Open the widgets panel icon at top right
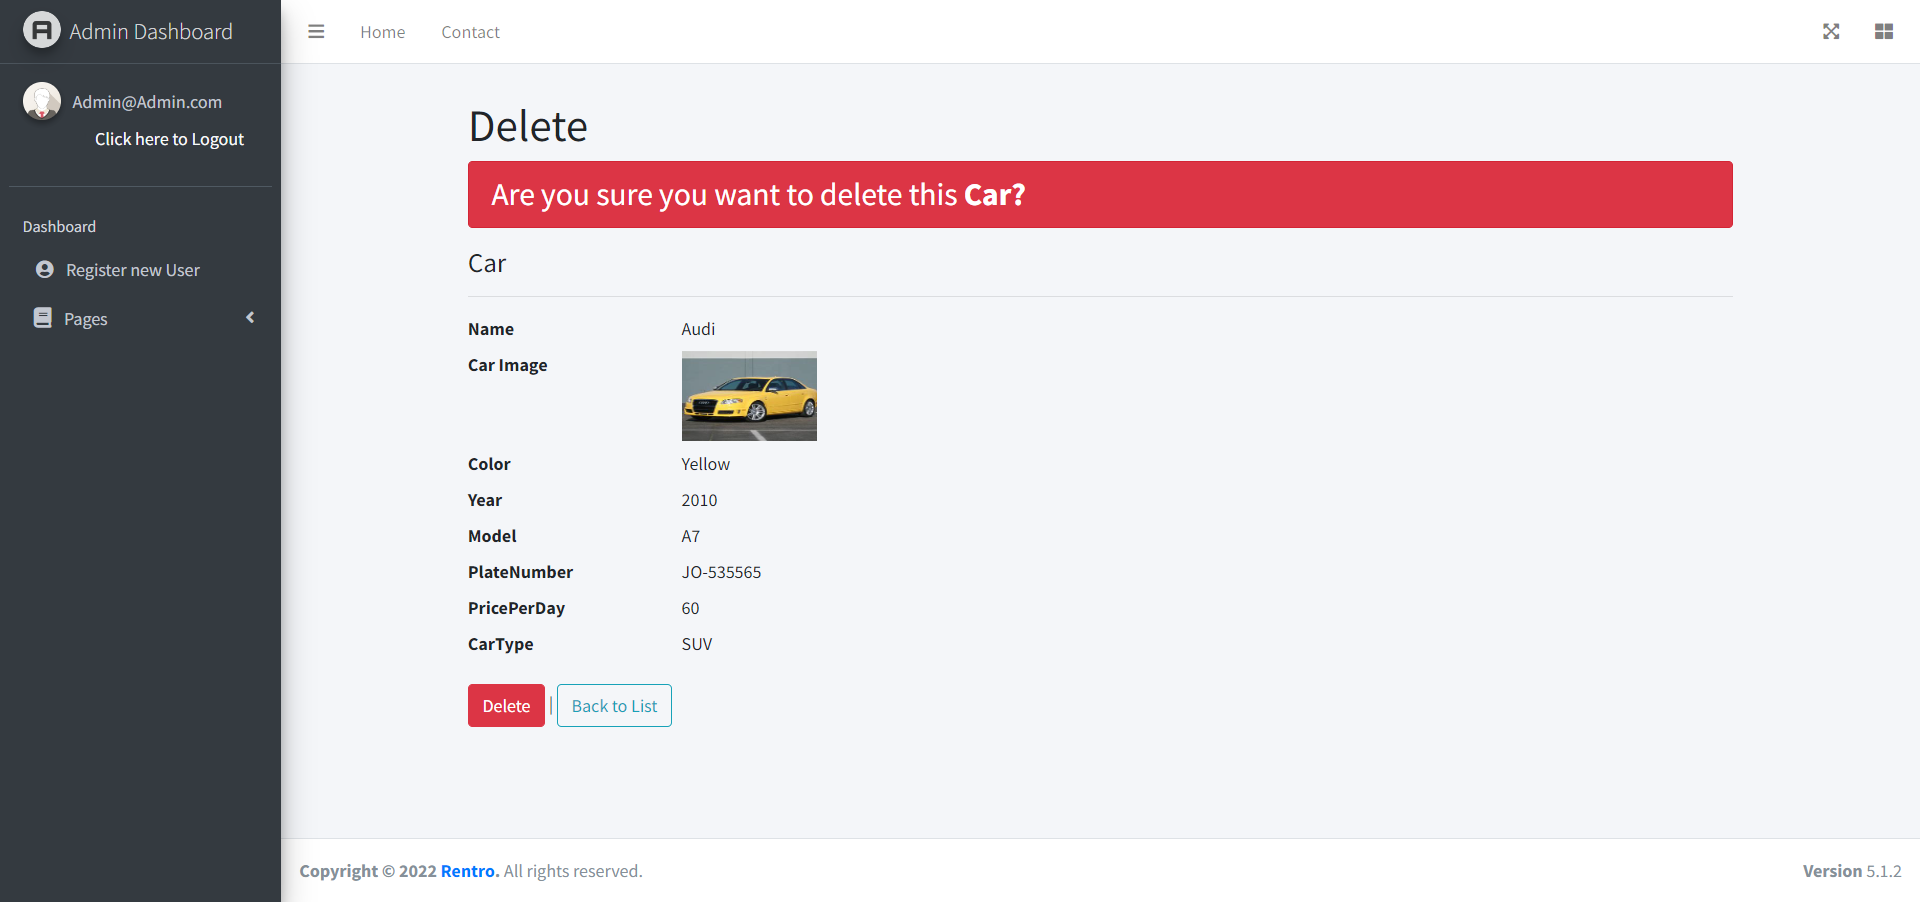This screenshot has width=1920, height=902. point(1883,31)
